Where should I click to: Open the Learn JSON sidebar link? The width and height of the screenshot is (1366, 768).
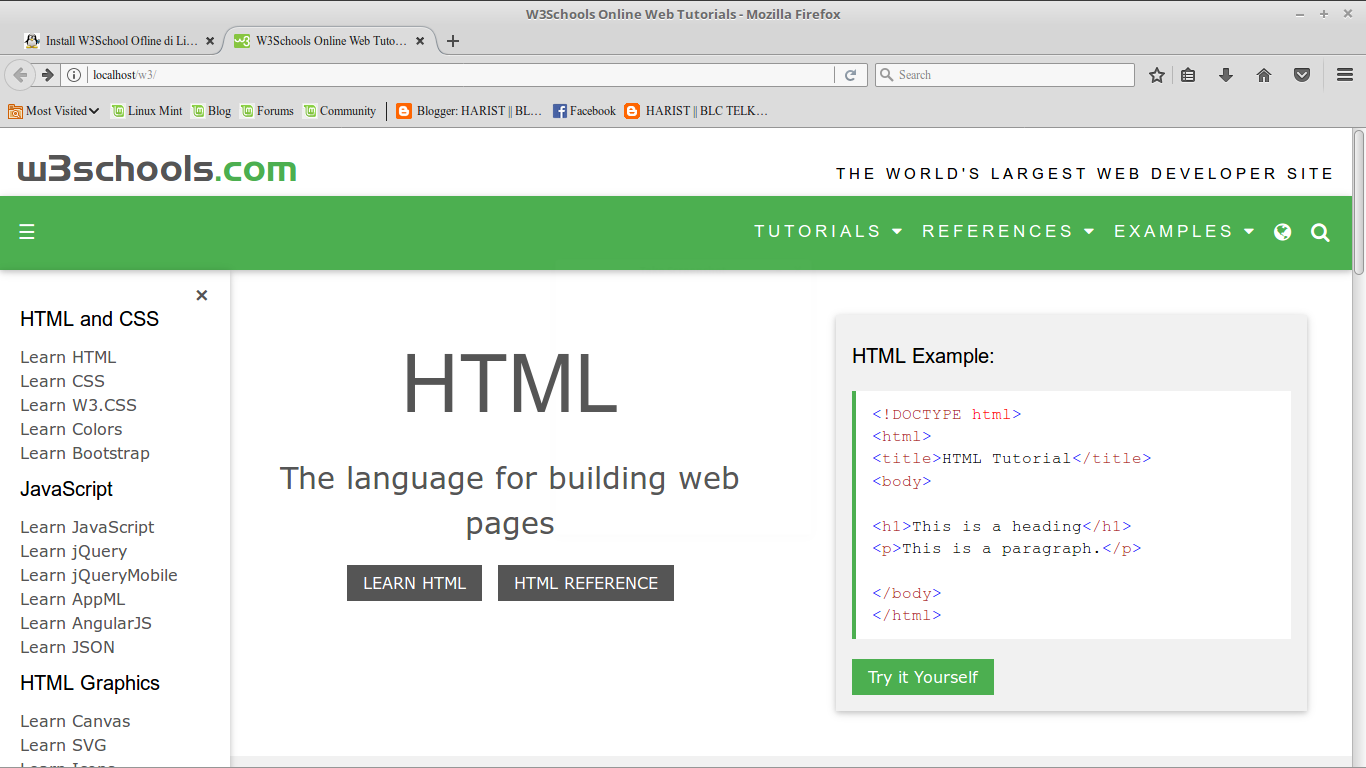click(67, 647)
